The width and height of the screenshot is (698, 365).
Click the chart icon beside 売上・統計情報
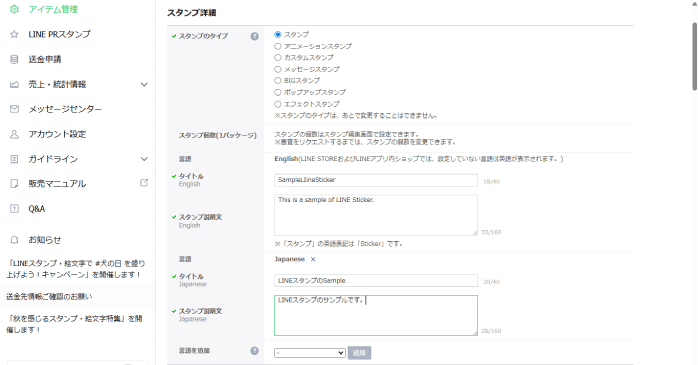click(x=14, y=84)
